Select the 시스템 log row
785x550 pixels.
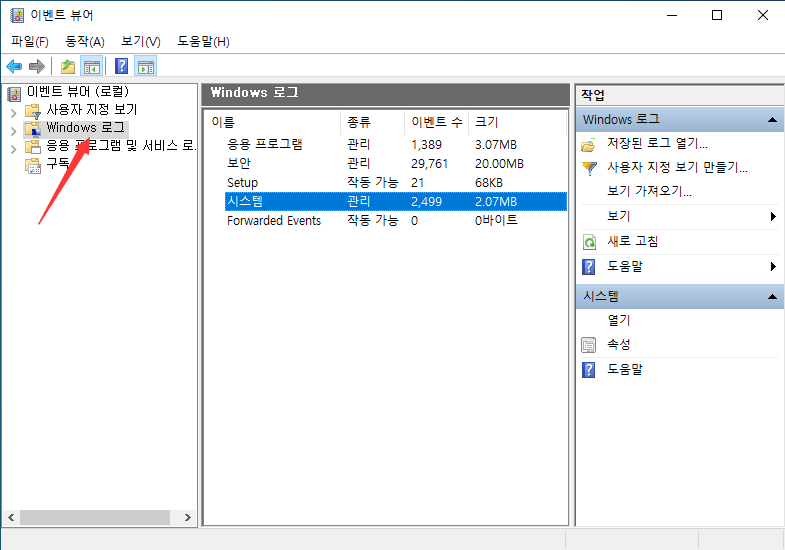pos(396,202)
